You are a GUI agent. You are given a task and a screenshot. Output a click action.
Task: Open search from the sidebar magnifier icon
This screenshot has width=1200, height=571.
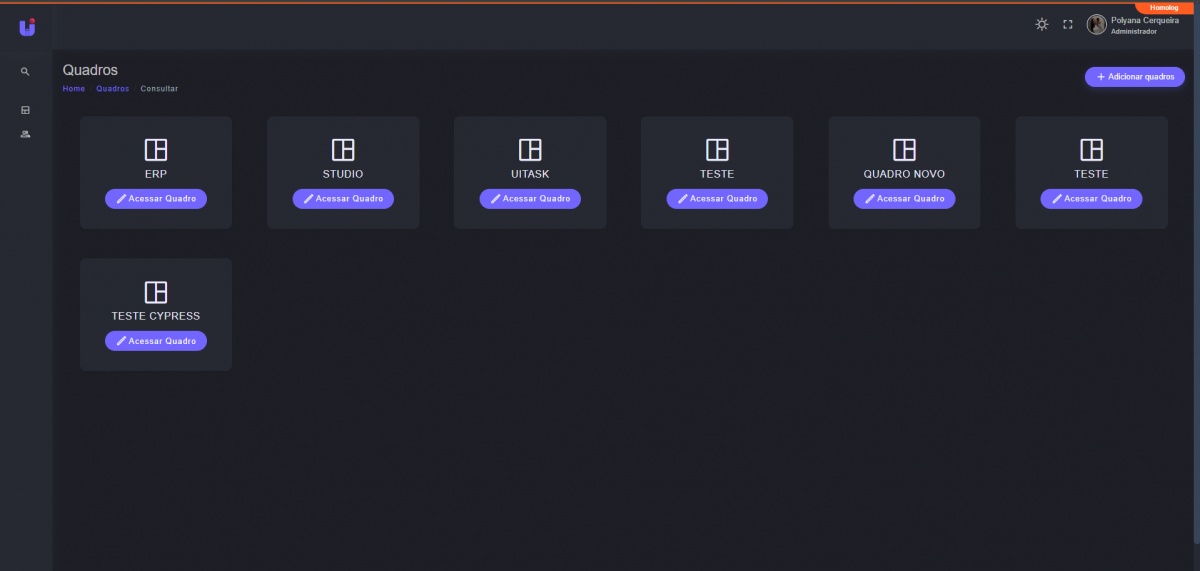coord(25,72)
